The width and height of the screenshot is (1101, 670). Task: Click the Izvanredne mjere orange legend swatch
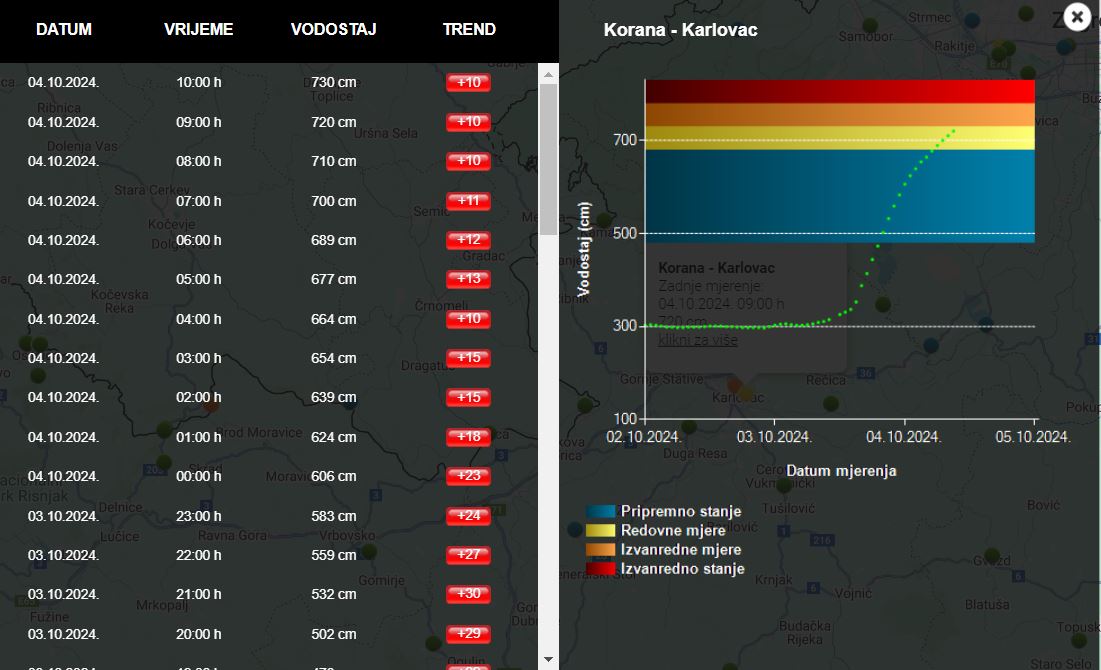click(x=600, y=549)
